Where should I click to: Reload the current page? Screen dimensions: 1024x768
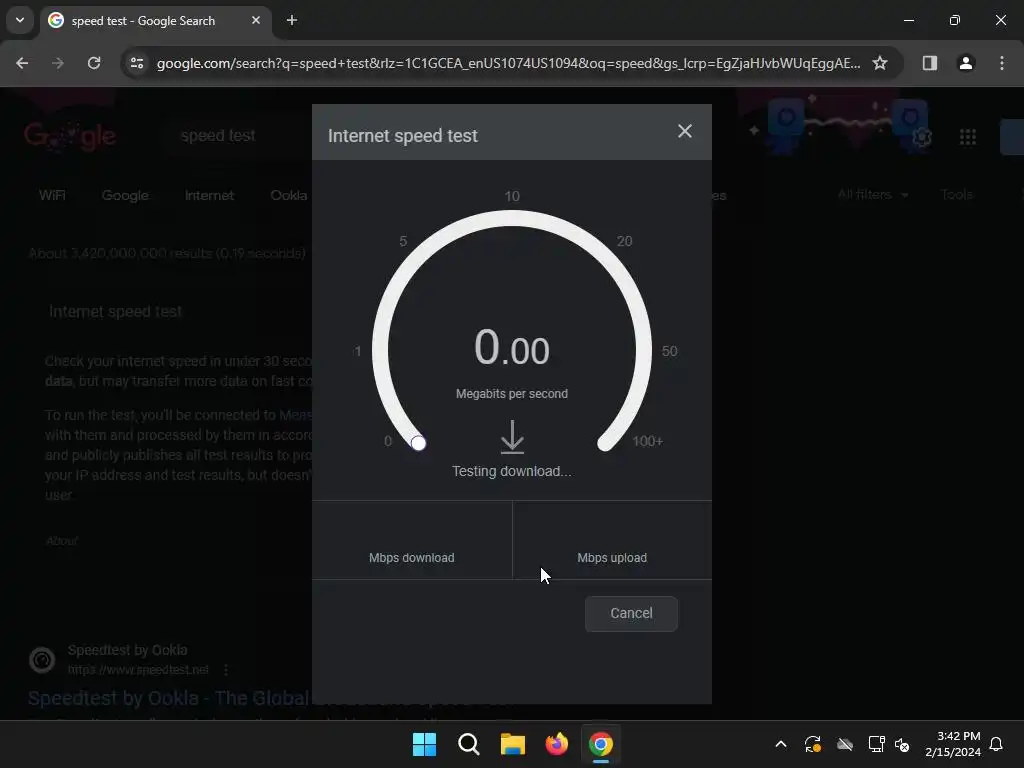(94, 63)
